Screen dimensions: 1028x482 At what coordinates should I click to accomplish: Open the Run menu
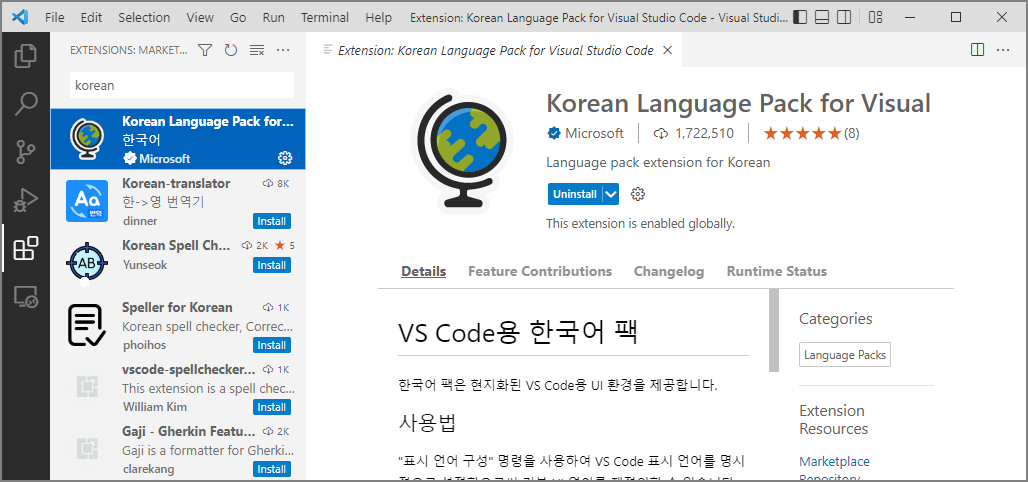tap(273, 18)
